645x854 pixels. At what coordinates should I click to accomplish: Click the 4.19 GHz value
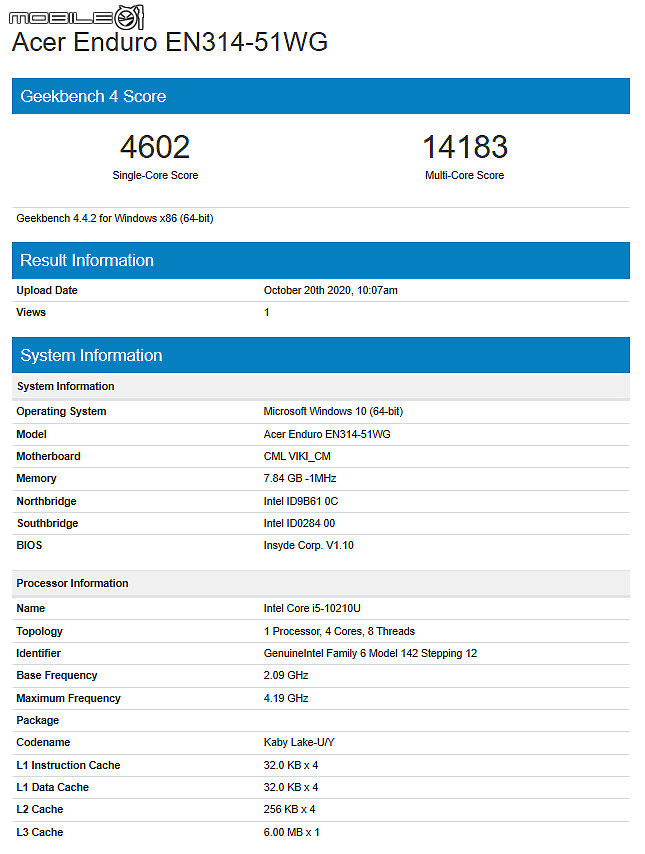pos(286,698)
